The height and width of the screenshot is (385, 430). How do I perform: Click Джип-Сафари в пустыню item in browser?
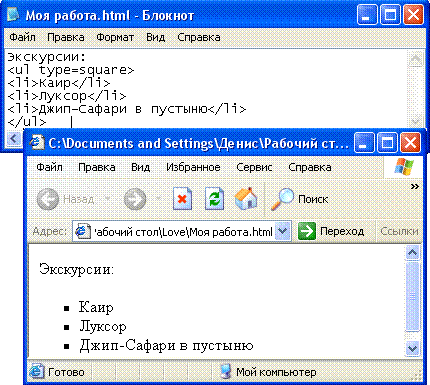coord(166,346)
